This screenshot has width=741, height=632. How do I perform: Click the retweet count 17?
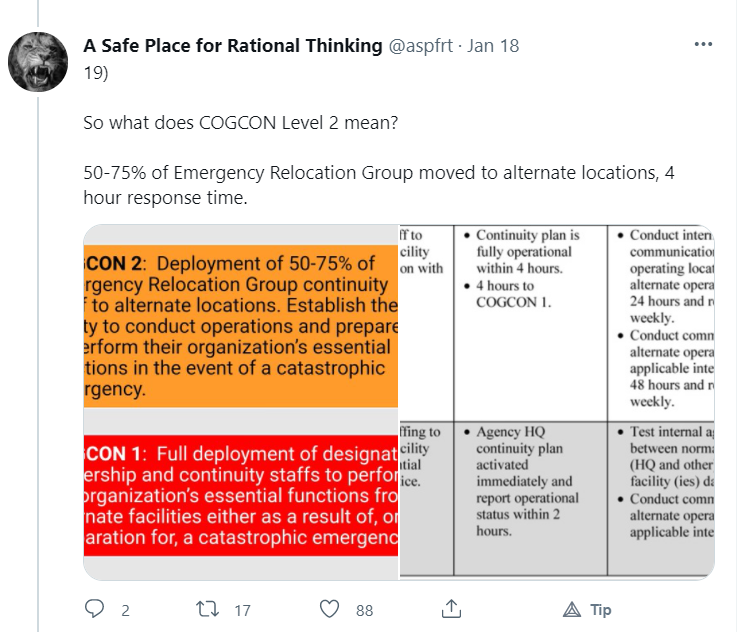242,610
